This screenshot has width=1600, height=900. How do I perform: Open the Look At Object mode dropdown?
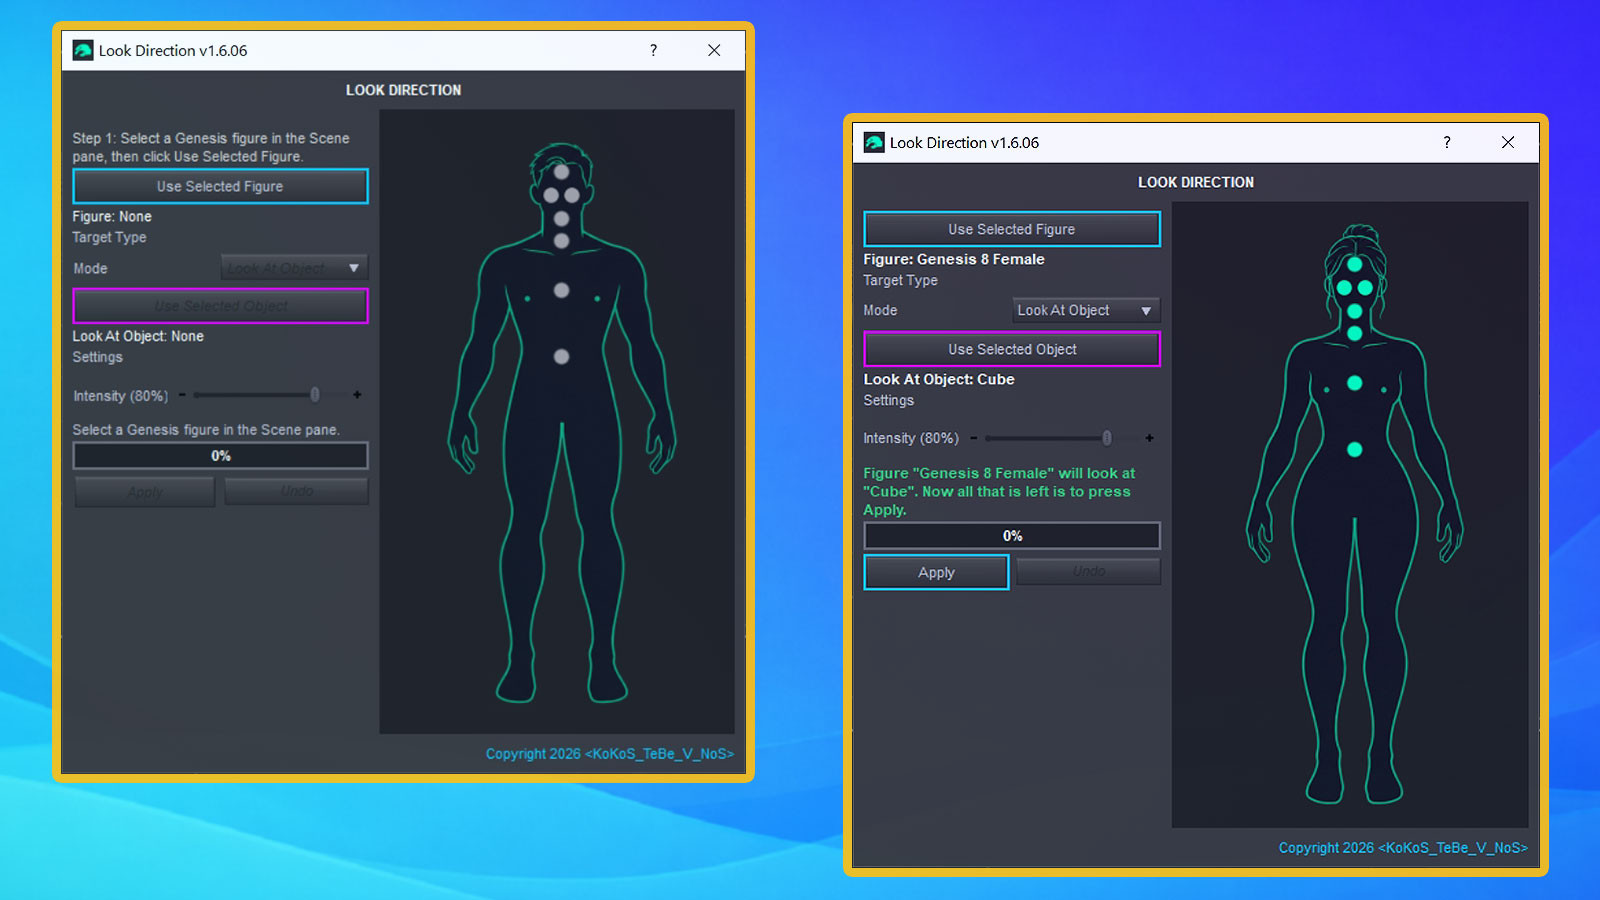coord(1085,311)
